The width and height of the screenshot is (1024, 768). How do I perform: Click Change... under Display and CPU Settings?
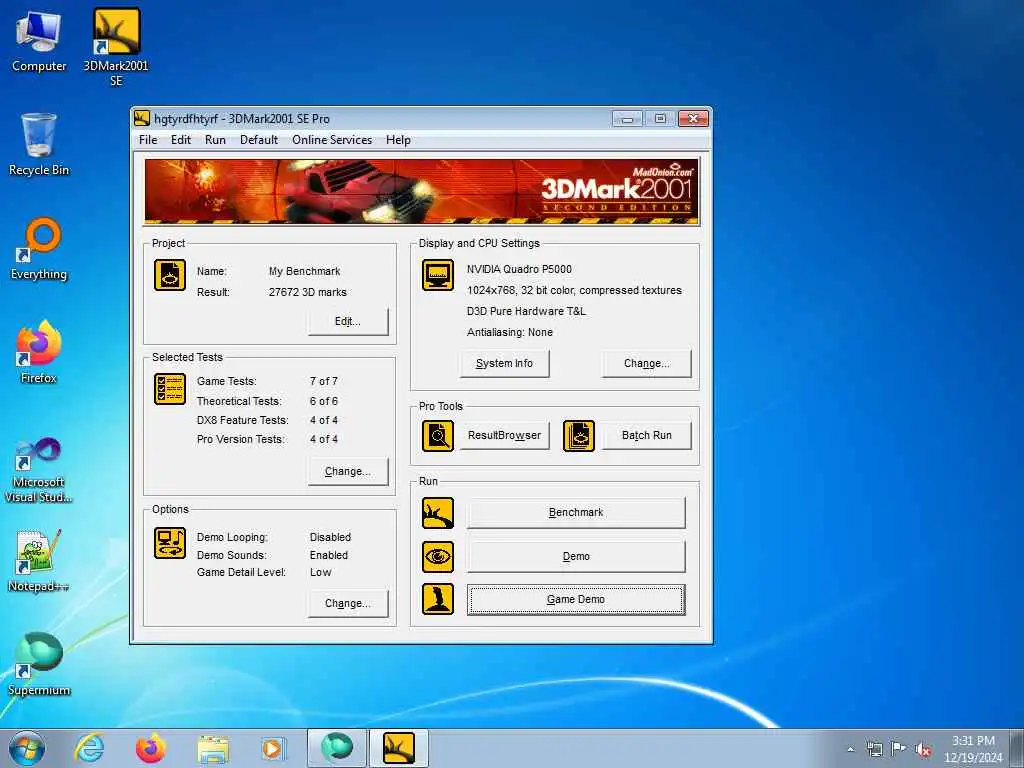647,364
